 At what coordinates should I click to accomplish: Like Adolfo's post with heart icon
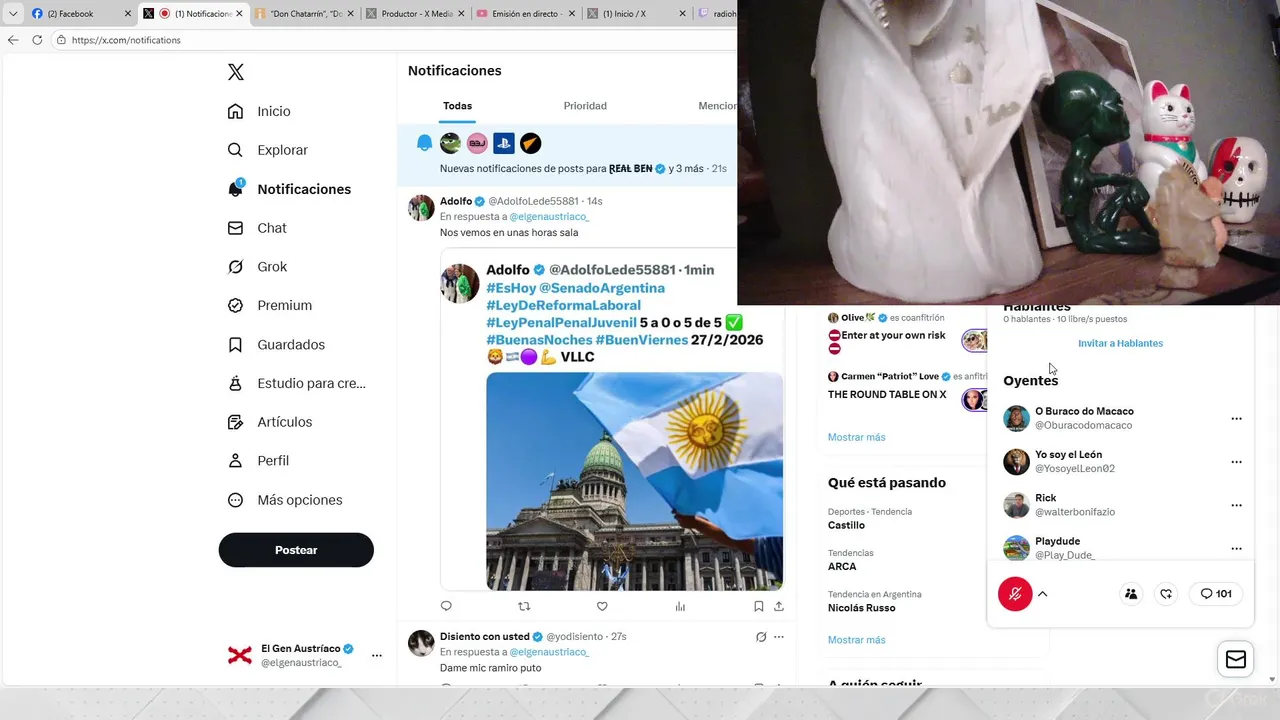point(602,606)
